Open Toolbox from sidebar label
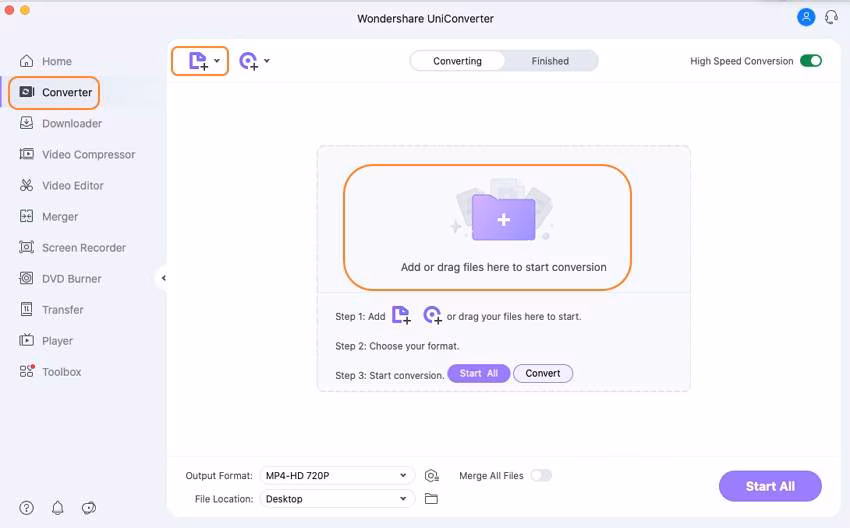Image resolution: width=850 pixels, height=528 pixels. pos(62,372)
